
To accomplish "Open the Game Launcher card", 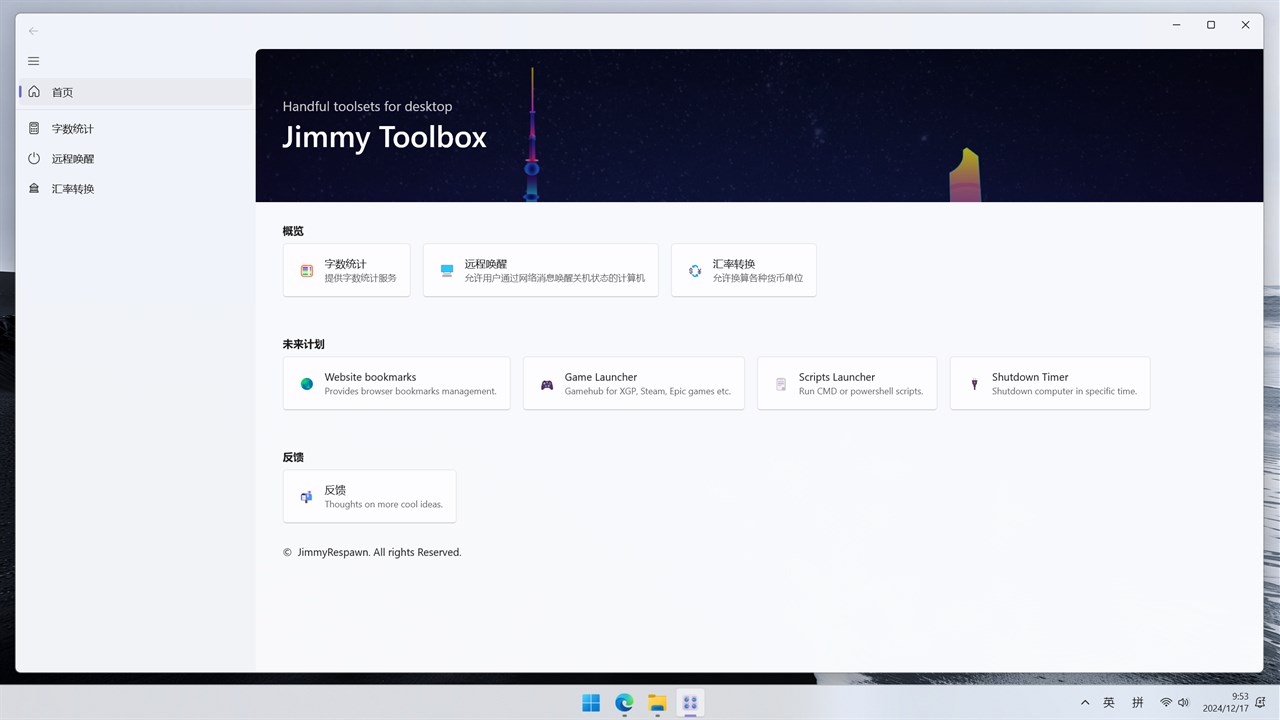I will tap(633, 383).
